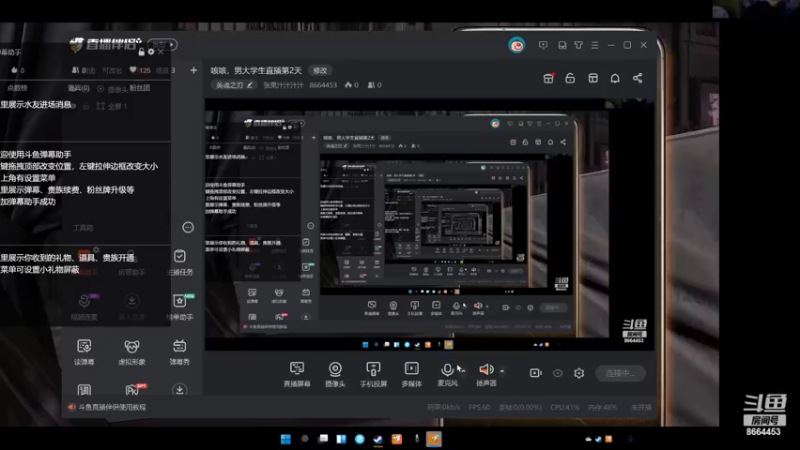Open the layout icon beside bell
800x450 pixels.
tap(593, 78)
